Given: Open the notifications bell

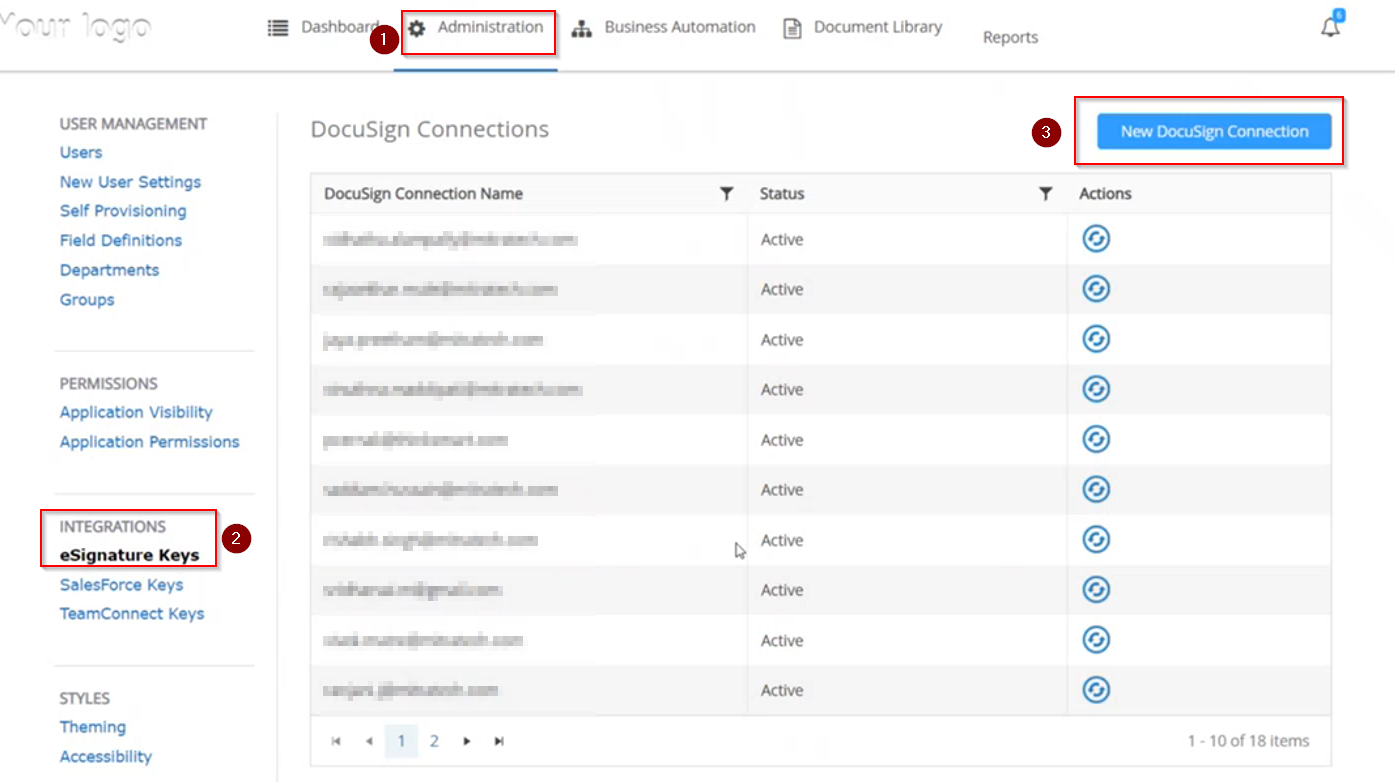Looking at the screenshot, I should [1330, 27].
